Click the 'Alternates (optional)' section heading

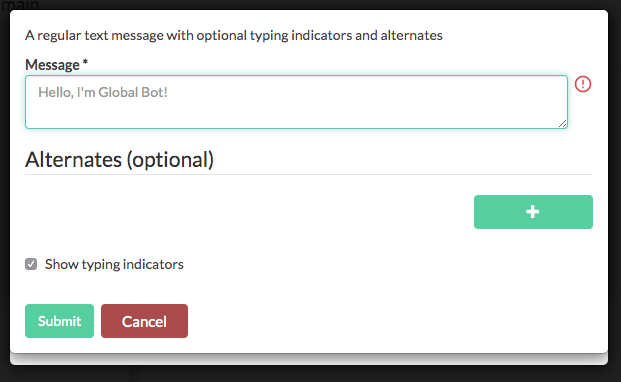pos(119,160)
